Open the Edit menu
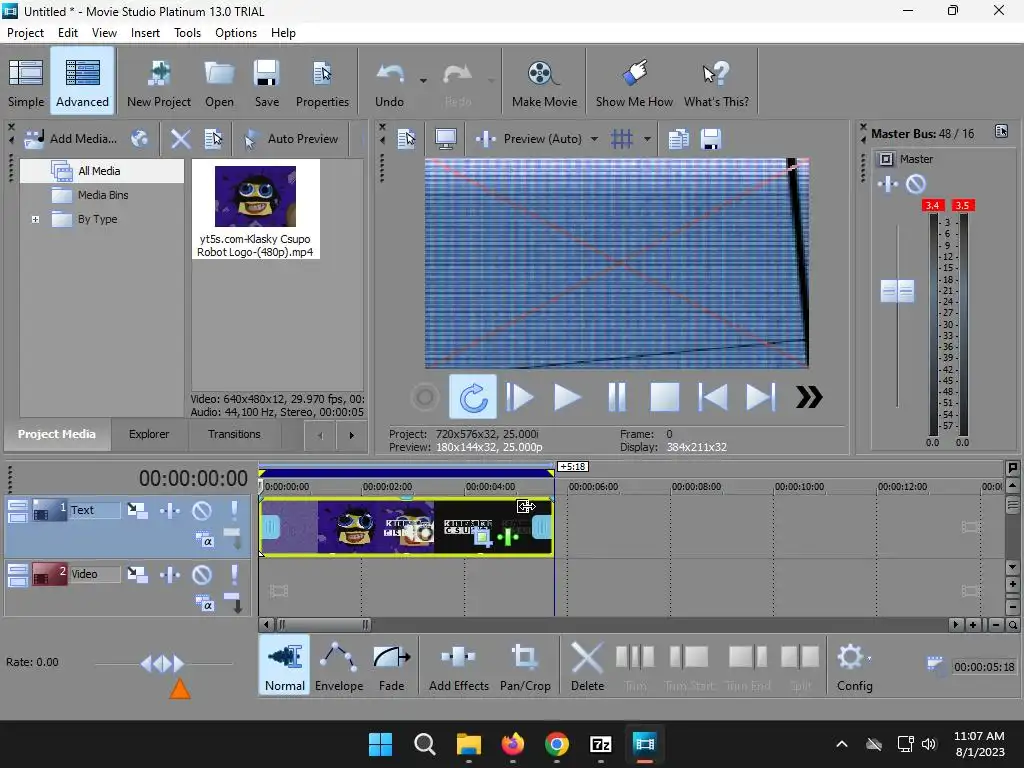This screenshot has height=768, width=1024. [x=67, y=33]
